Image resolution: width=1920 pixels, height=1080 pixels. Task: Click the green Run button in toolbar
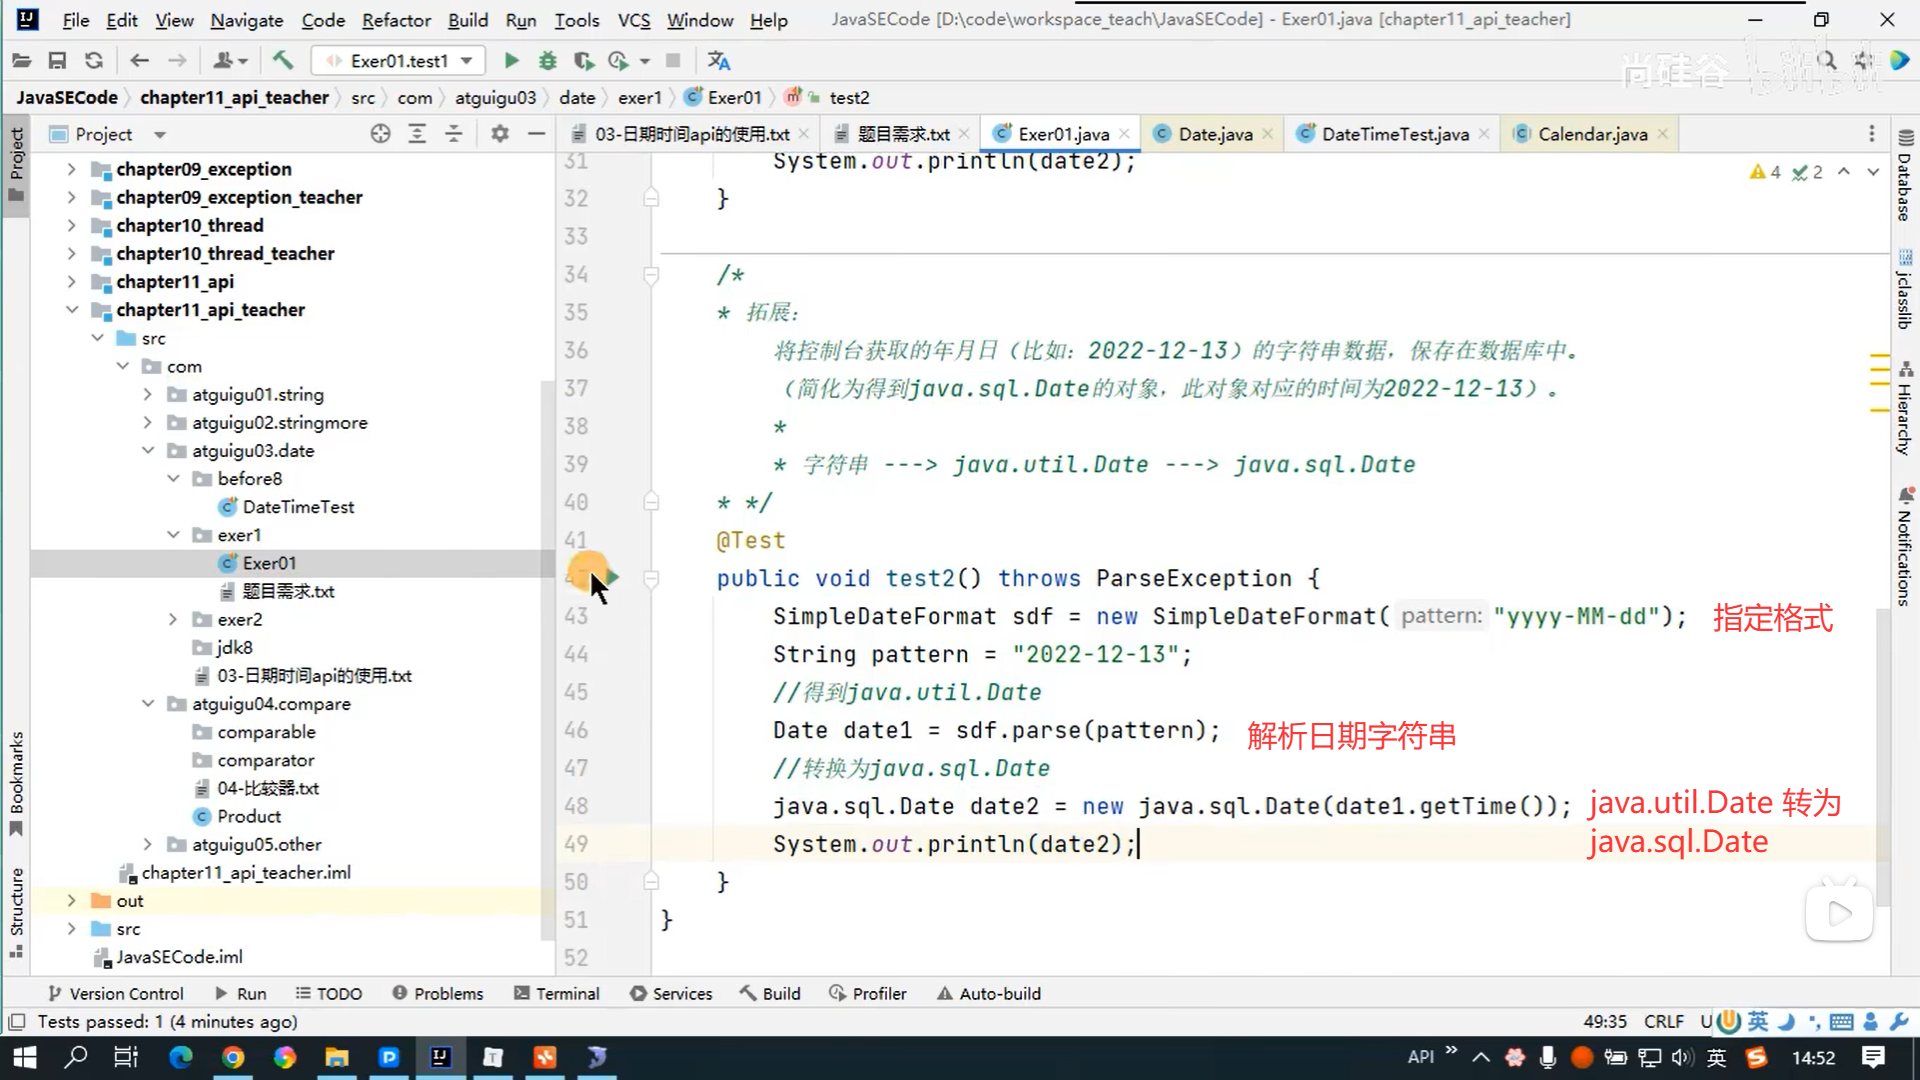(x=511, y=61)
